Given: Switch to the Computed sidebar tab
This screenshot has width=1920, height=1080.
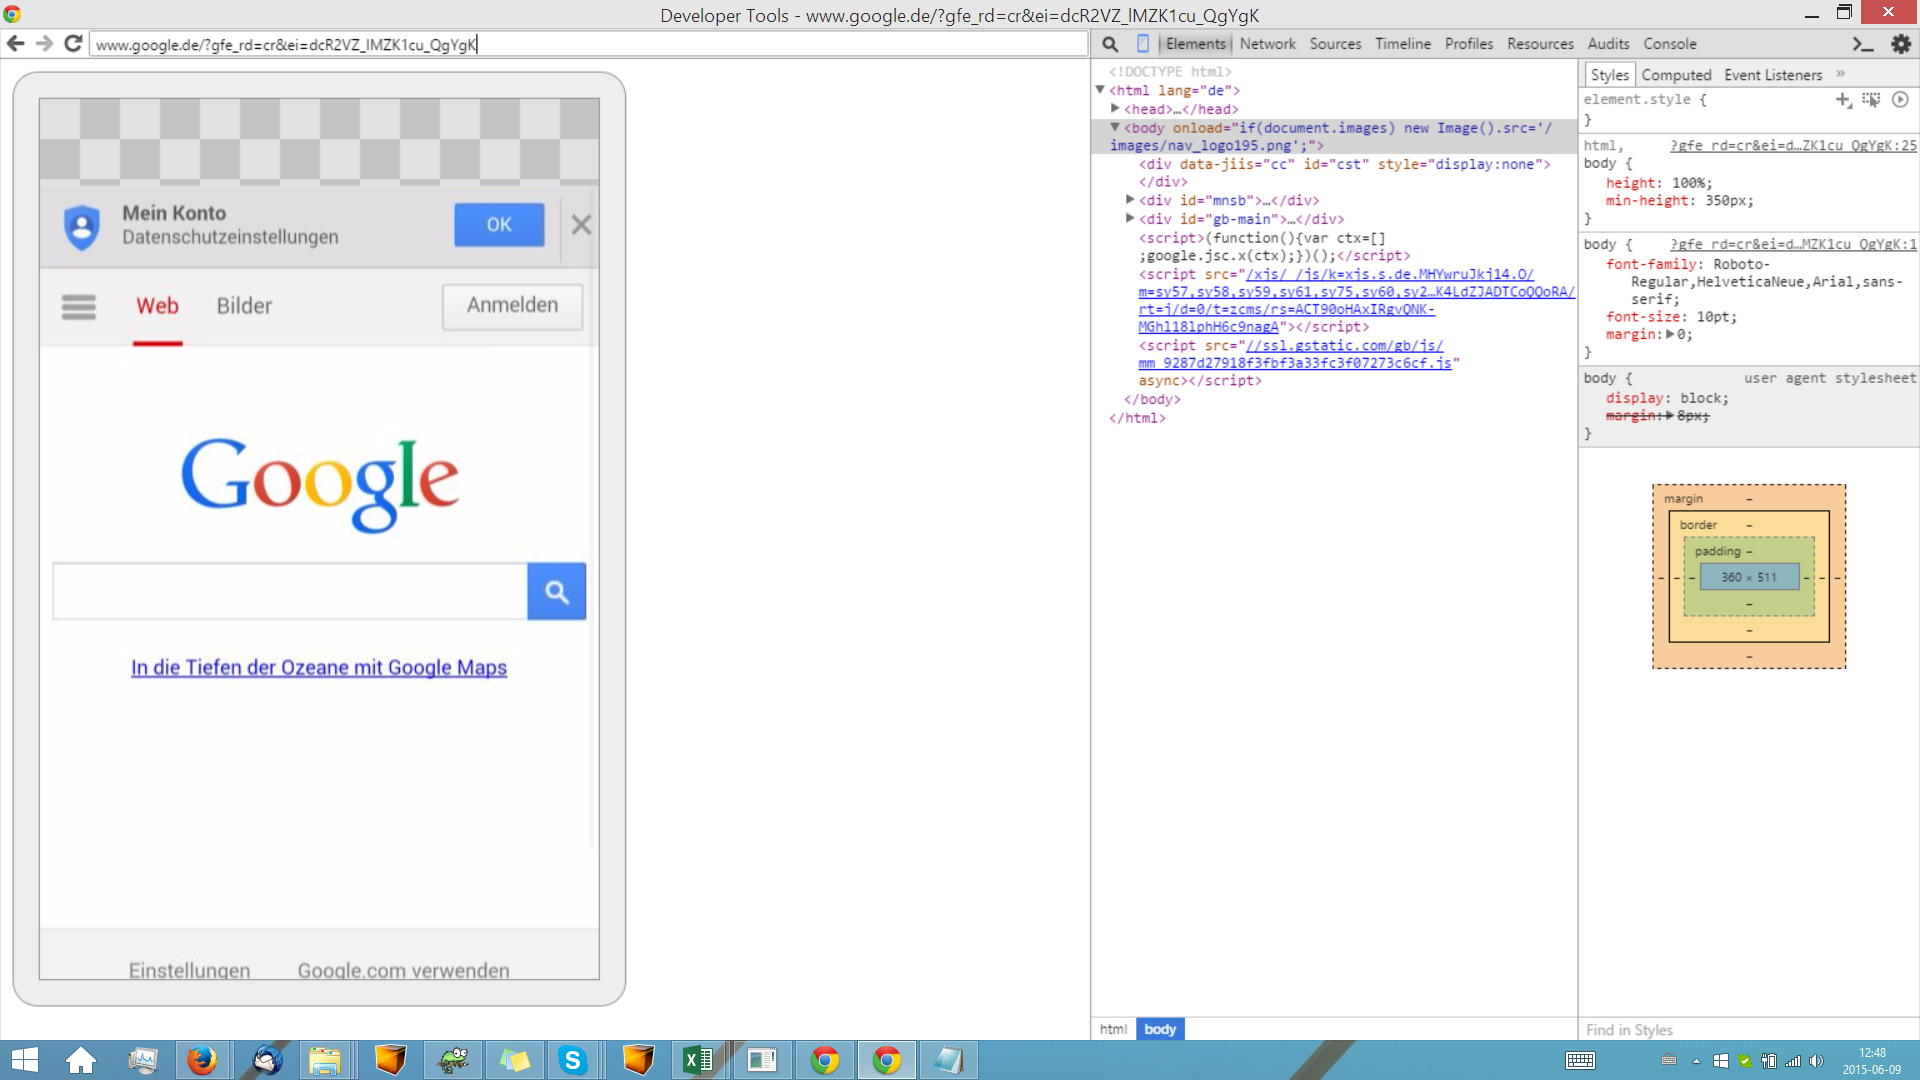Looking at the screenshot, I should (1676, 75).
